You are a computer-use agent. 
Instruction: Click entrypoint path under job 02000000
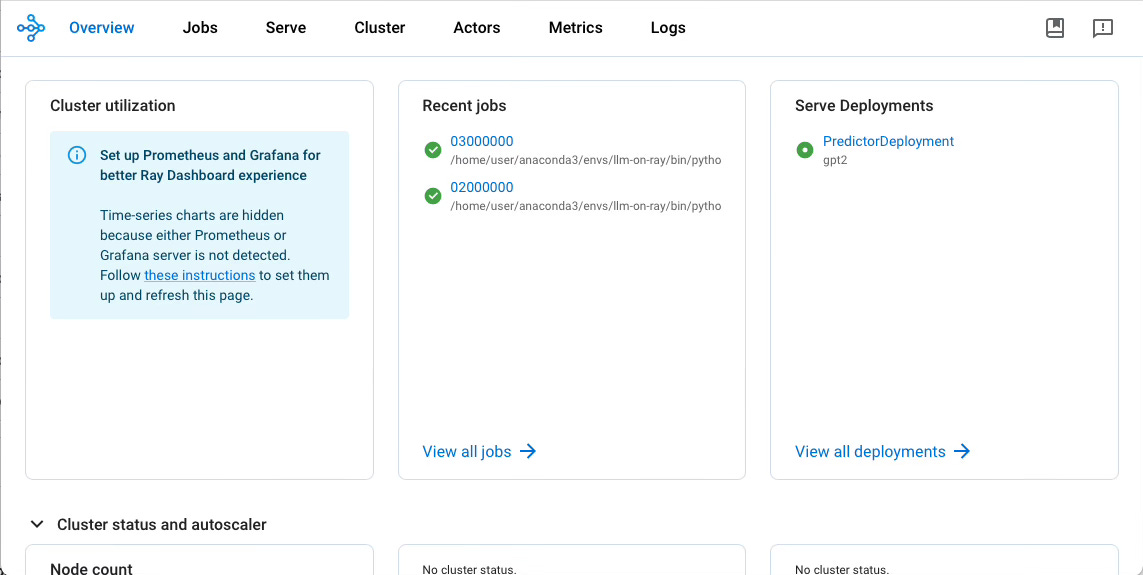click(x=586, y=206)
